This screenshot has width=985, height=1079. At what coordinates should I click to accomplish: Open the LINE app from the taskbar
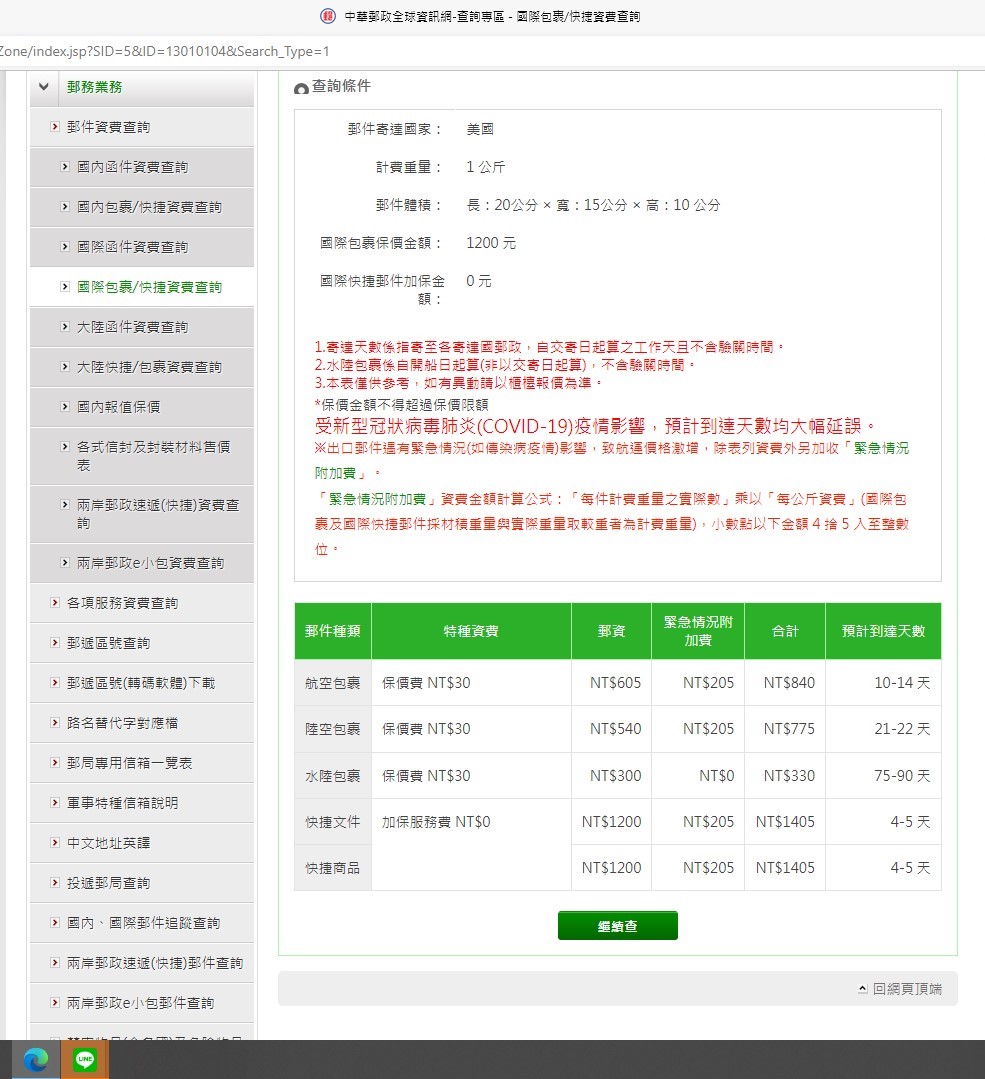85,1059
